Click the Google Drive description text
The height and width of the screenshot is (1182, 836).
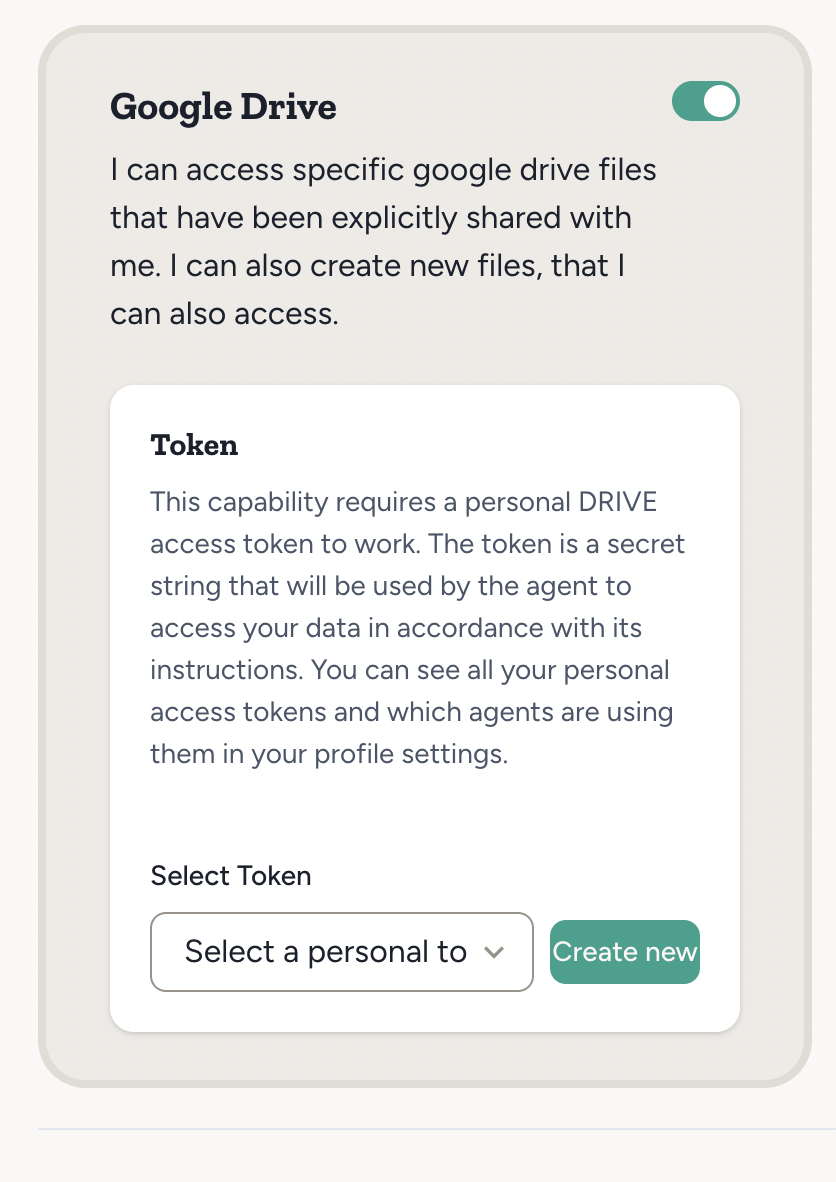[383, 241]
